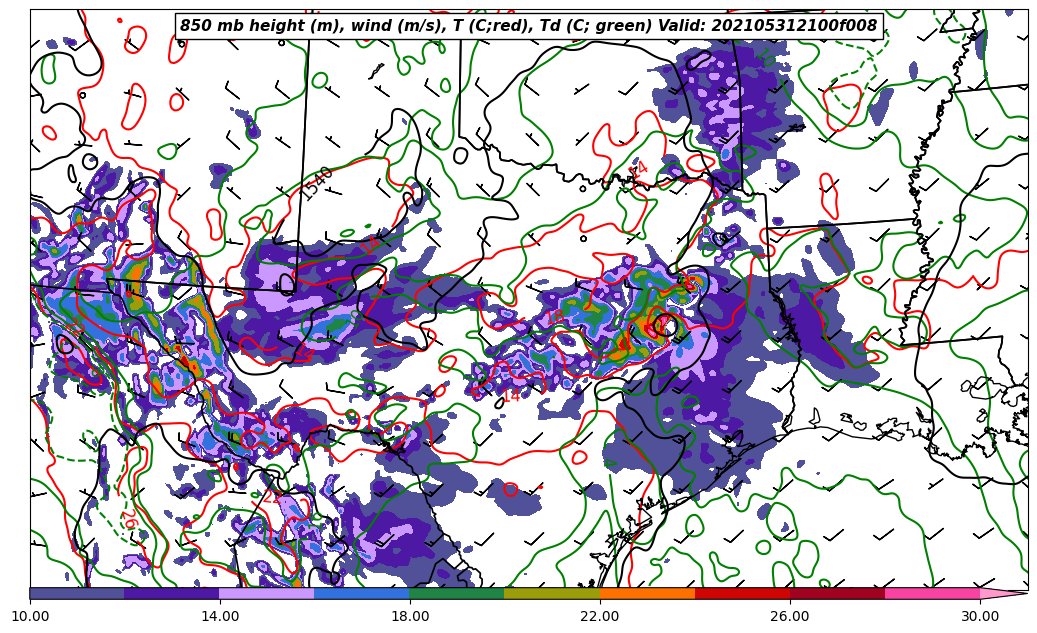
Task: Click the lavender 14–16 colorbar segment
Action: pyautogui.click(x=267, y=593)
